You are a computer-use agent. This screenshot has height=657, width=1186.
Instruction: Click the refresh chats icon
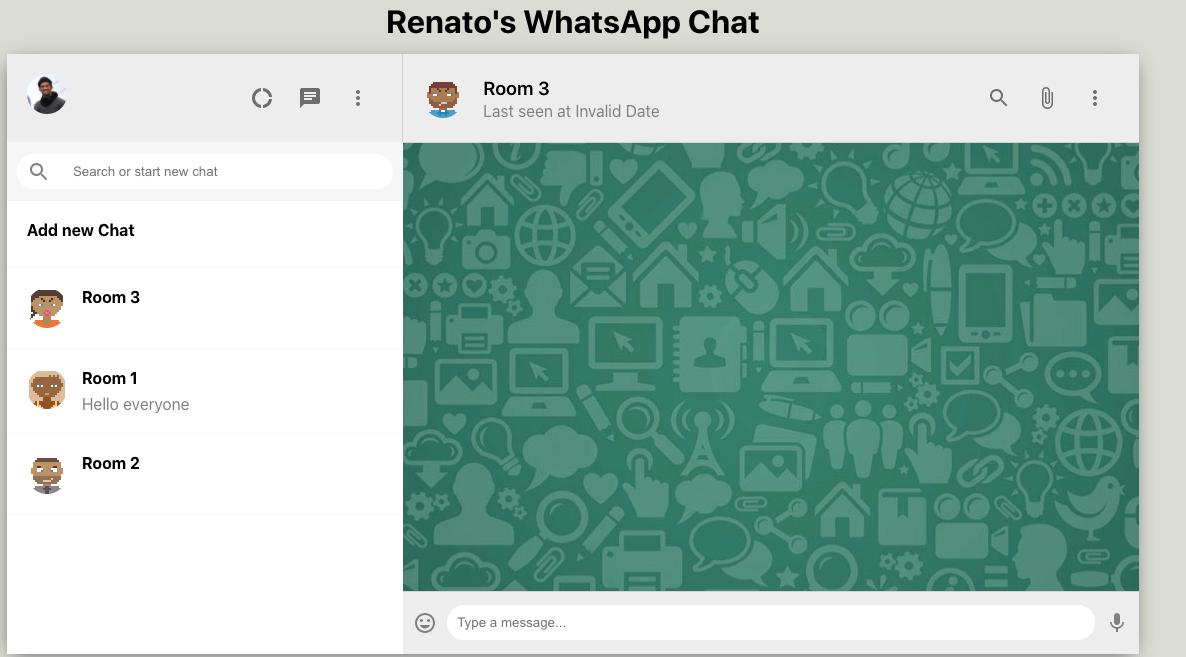262,97
